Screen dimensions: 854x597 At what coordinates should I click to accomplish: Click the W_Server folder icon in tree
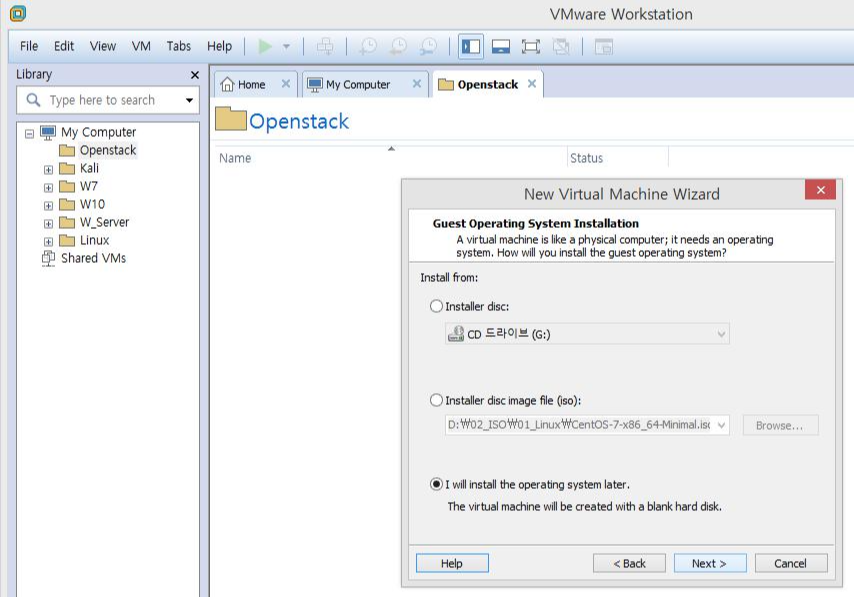point(66,222)
